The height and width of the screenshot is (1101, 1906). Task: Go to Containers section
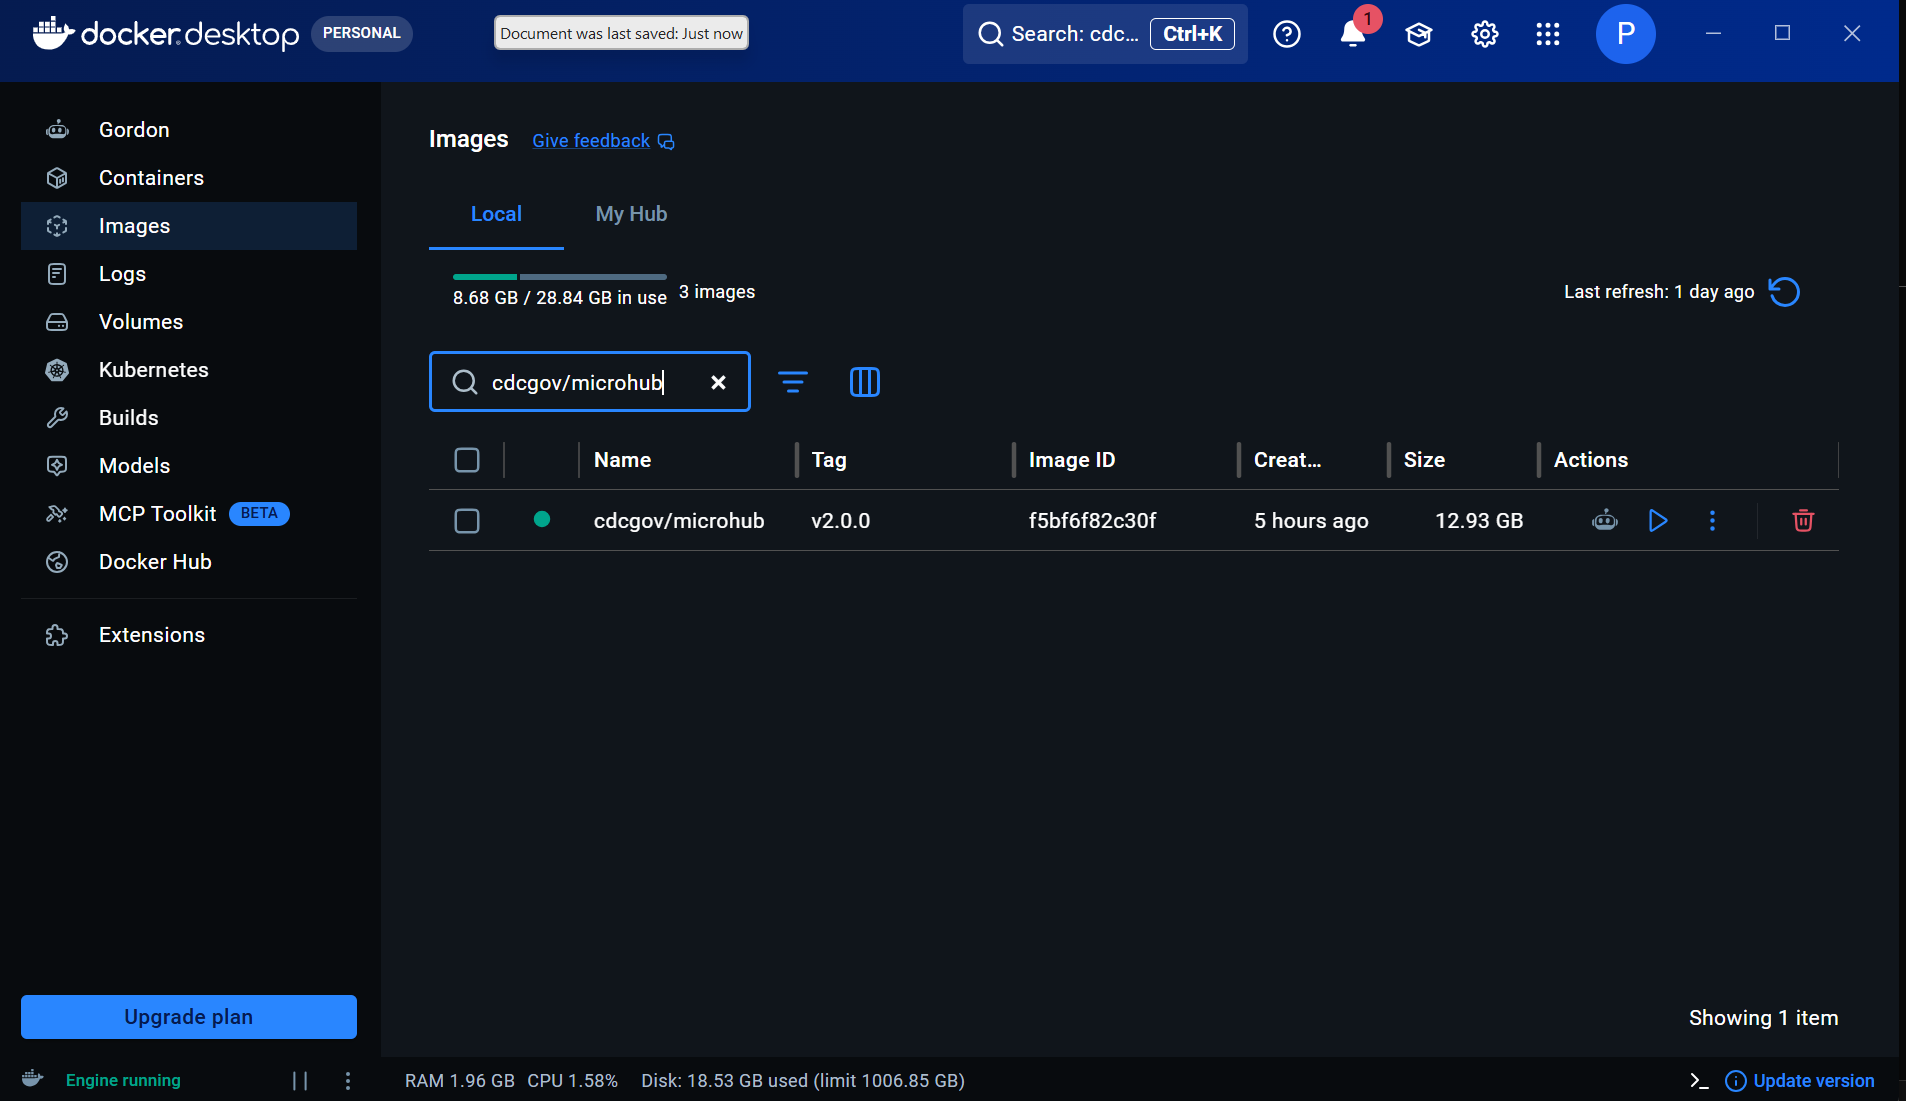click(x=189, y=178)
